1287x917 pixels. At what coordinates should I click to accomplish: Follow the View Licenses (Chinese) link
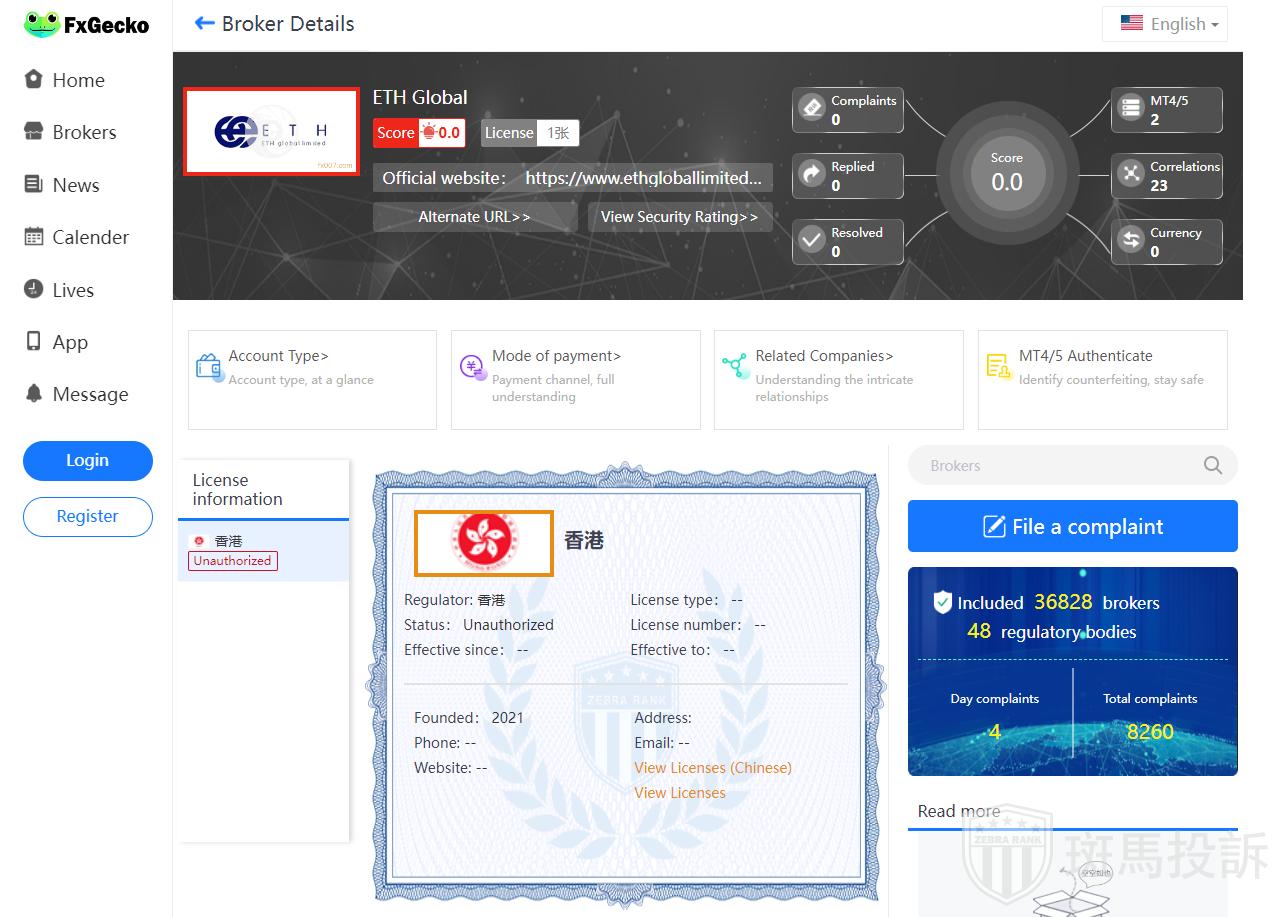(x=712, y=768)
